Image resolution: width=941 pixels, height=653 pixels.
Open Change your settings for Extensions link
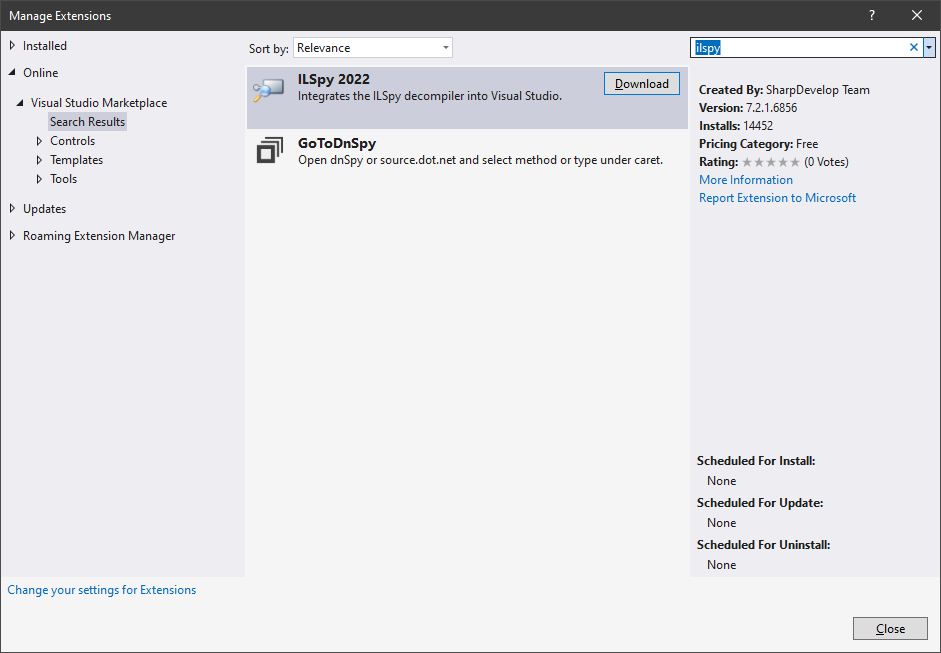101,590
